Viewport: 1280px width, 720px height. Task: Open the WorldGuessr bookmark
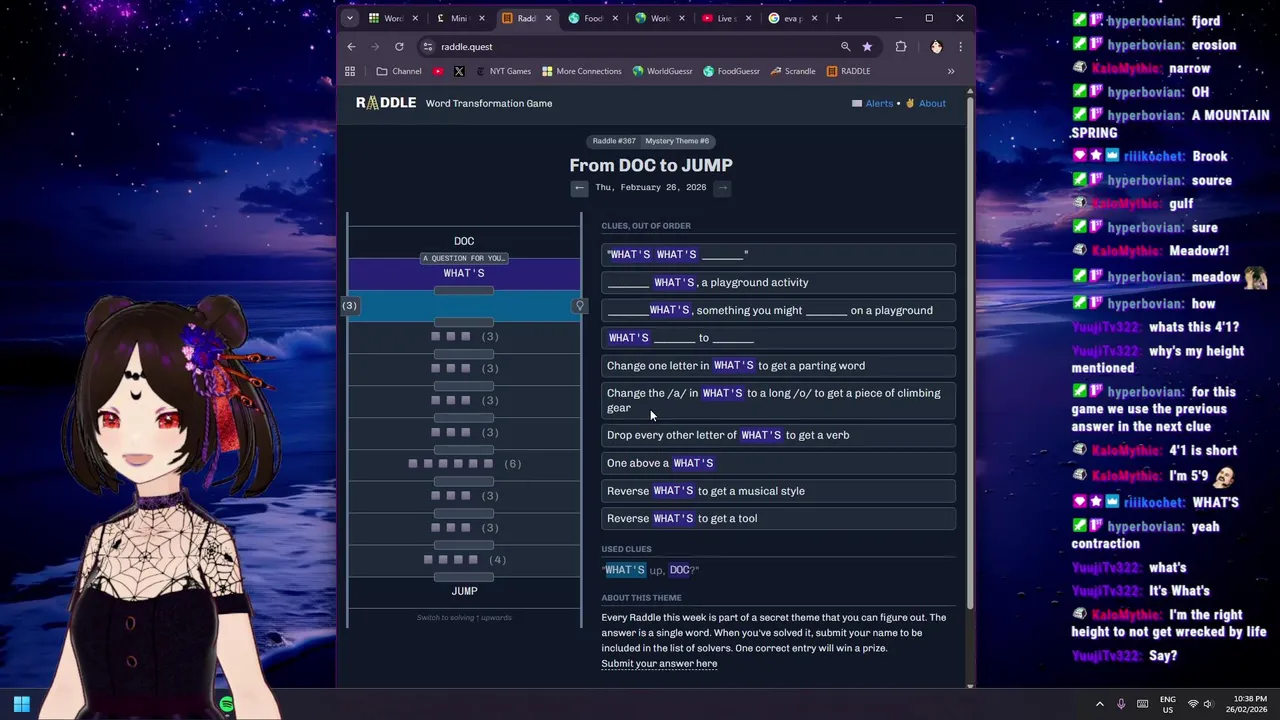(x=662, y=71)
